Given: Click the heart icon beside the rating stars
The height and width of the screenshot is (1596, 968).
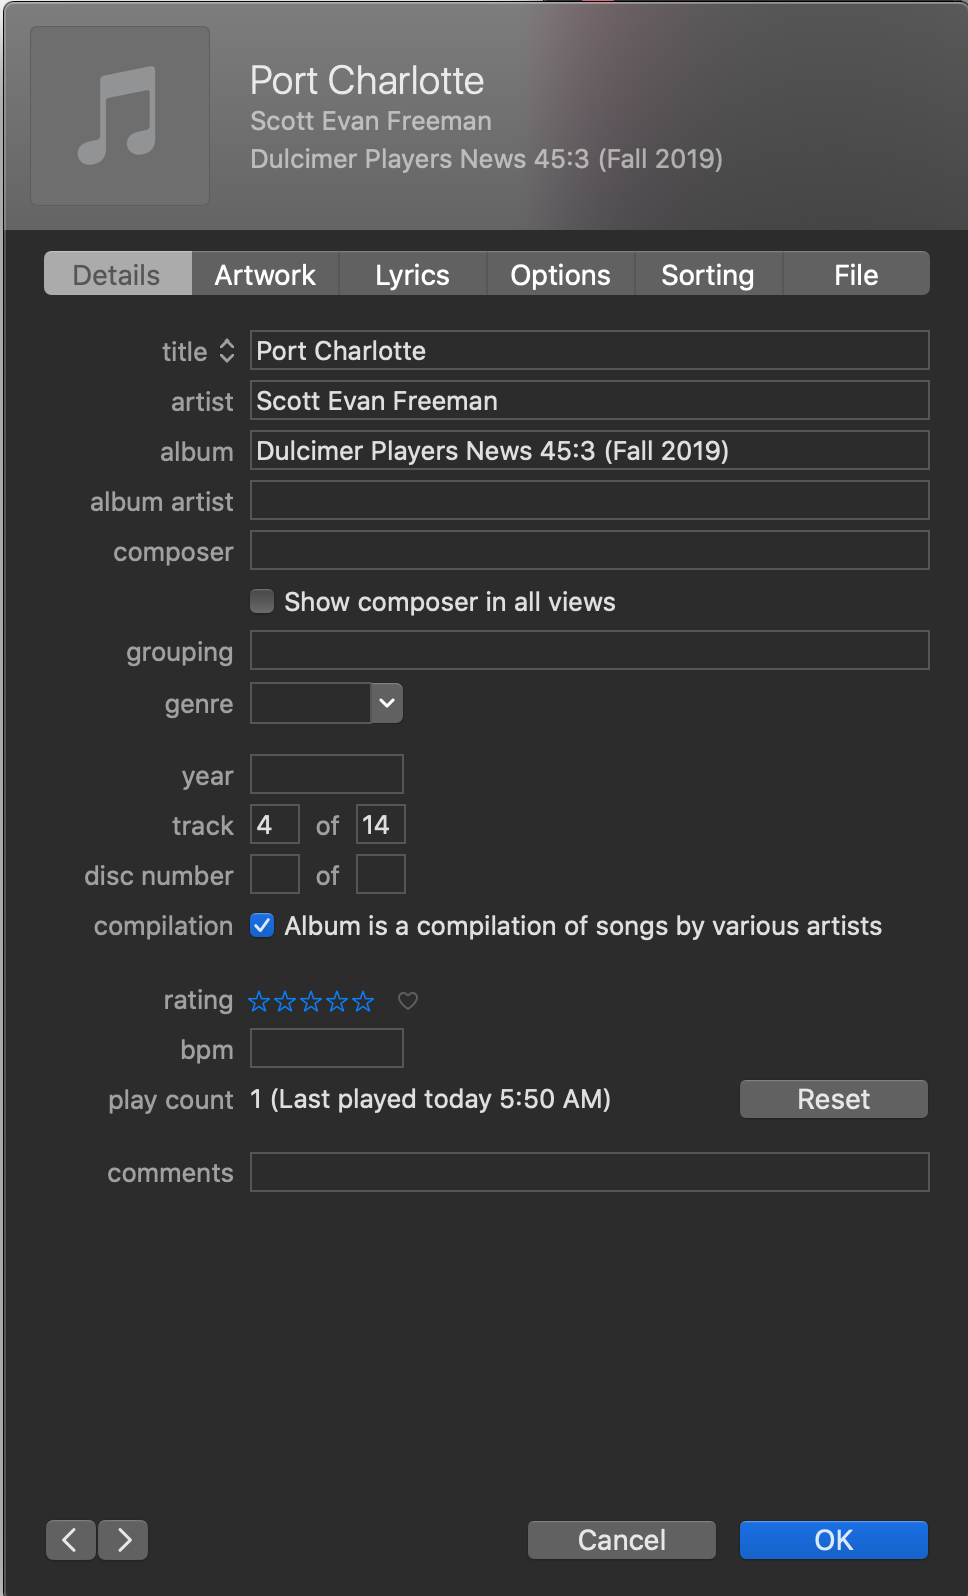Looking at the screenshot, I should (407, 1001).
